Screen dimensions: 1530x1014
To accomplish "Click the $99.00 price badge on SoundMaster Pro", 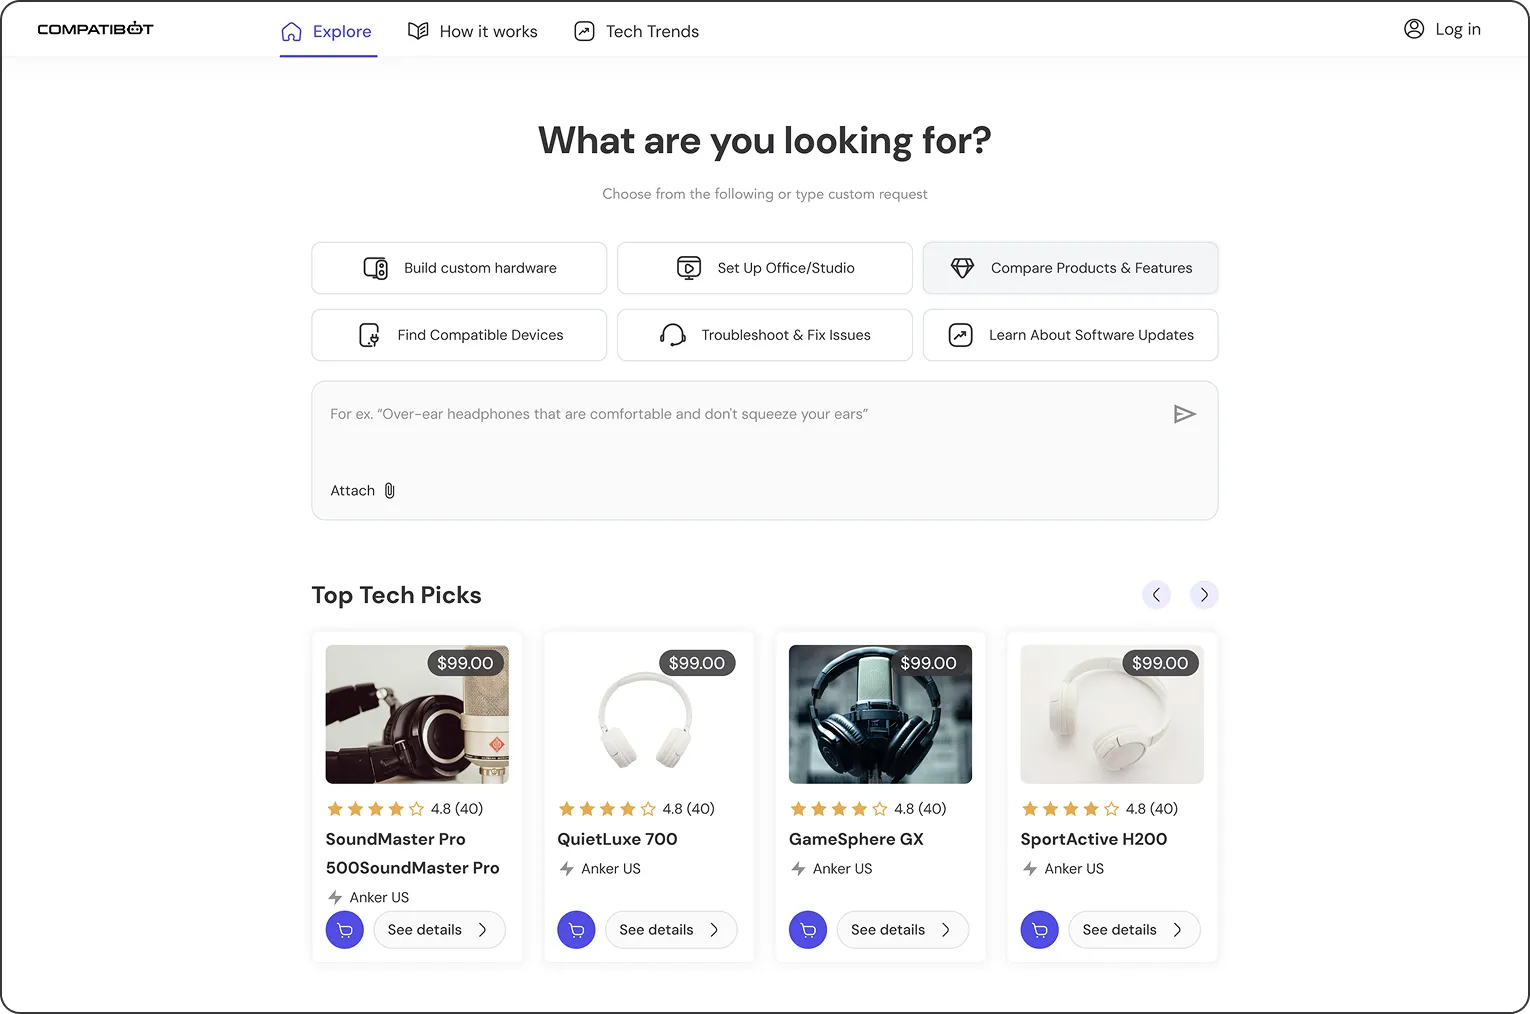I will (x=465, y=663).
